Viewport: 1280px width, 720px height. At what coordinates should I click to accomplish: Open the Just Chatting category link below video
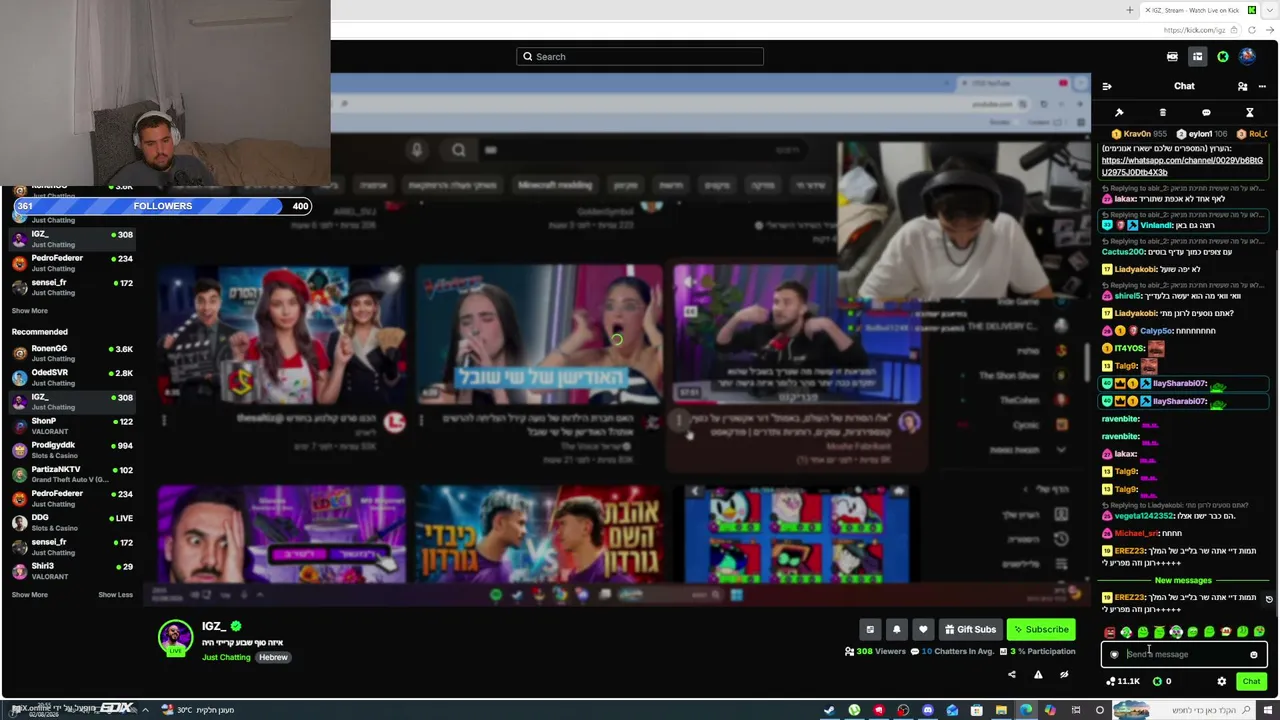click(x=226, y=658)
